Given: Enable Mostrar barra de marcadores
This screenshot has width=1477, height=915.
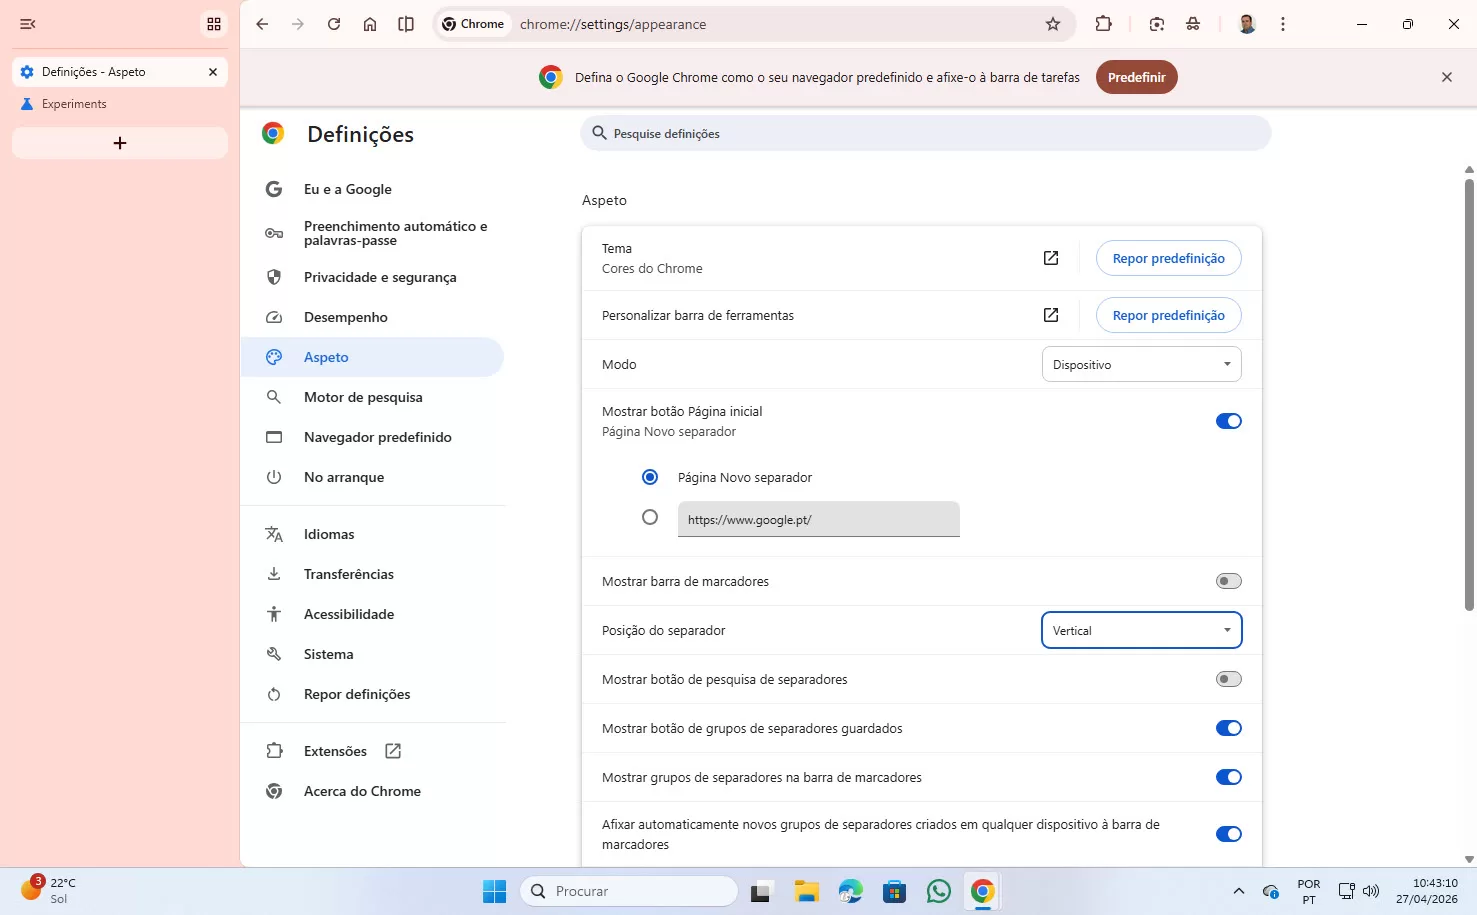Looking at the screenshot, I should [1228, 581].
